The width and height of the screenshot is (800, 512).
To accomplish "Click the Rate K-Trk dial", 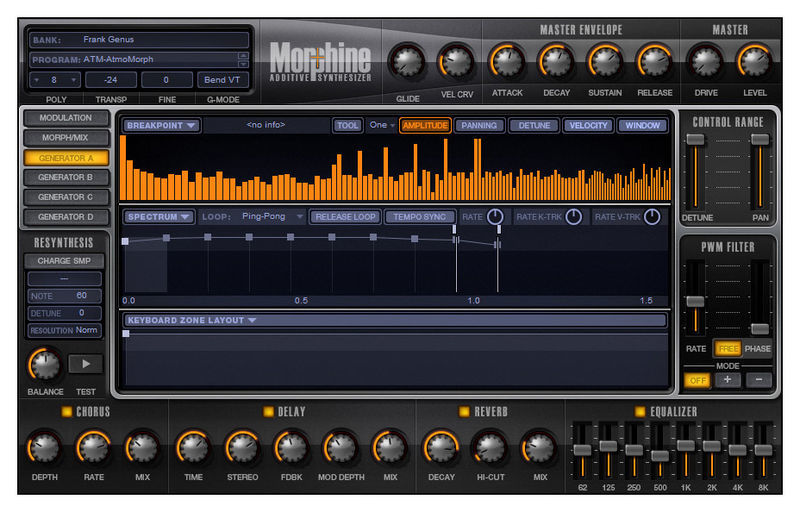I will point(573,217).
